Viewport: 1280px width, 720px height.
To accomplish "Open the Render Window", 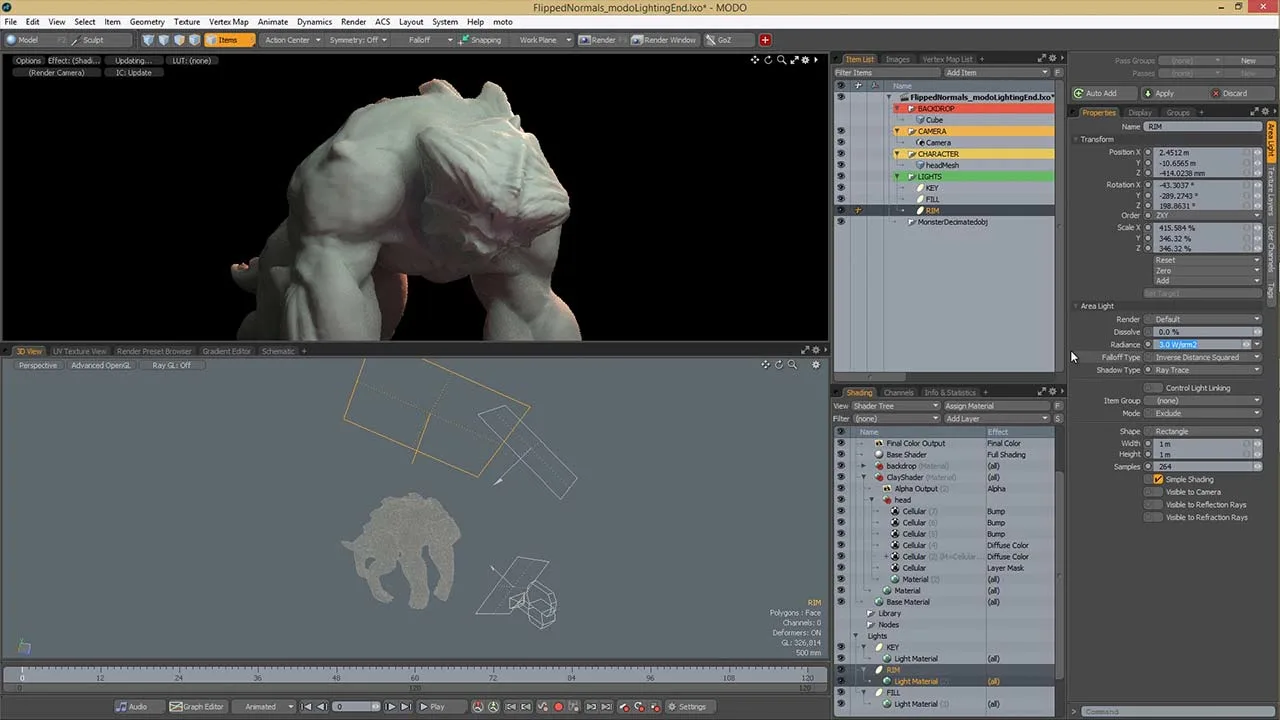I will [x=663, y=40].
